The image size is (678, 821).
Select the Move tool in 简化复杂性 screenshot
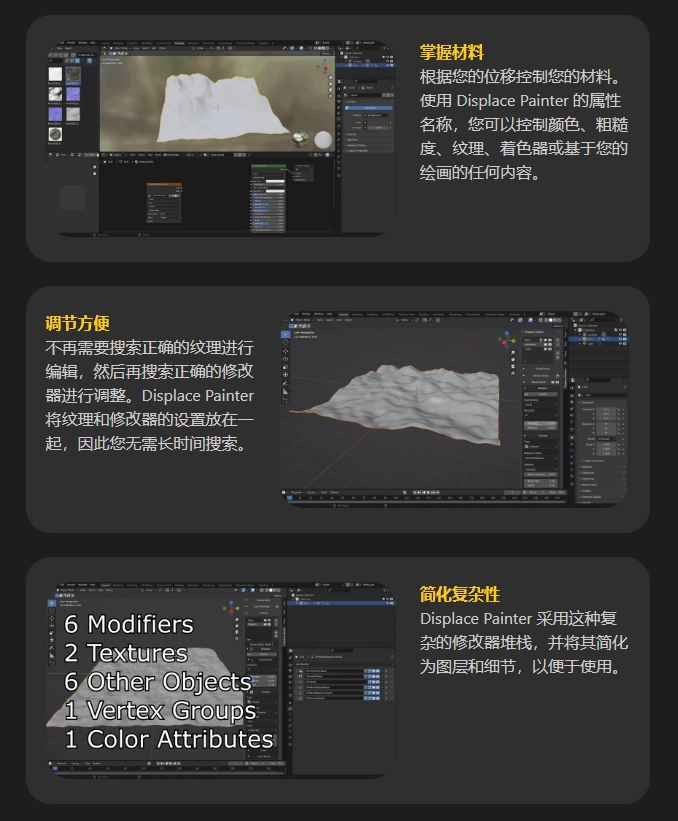pyautogui.click(x=52, y=618)
